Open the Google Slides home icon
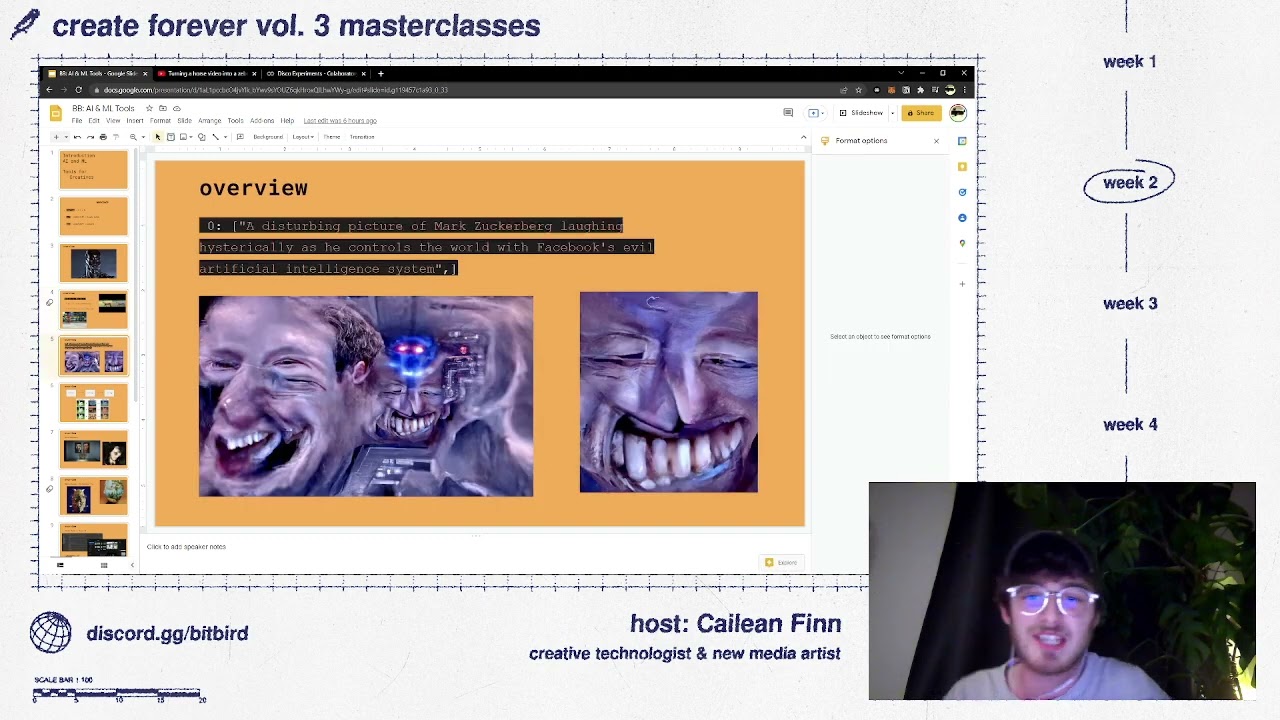 pos(56,113)
